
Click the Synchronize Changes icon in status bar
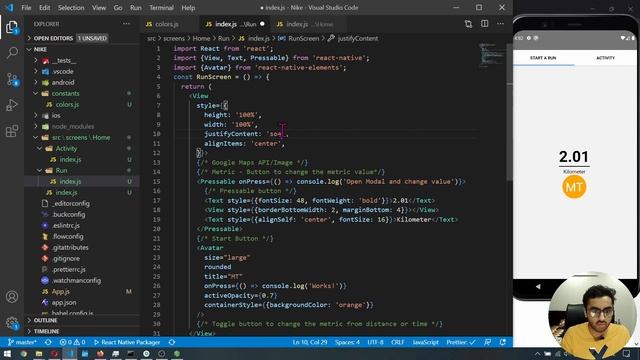click(48, 342)
